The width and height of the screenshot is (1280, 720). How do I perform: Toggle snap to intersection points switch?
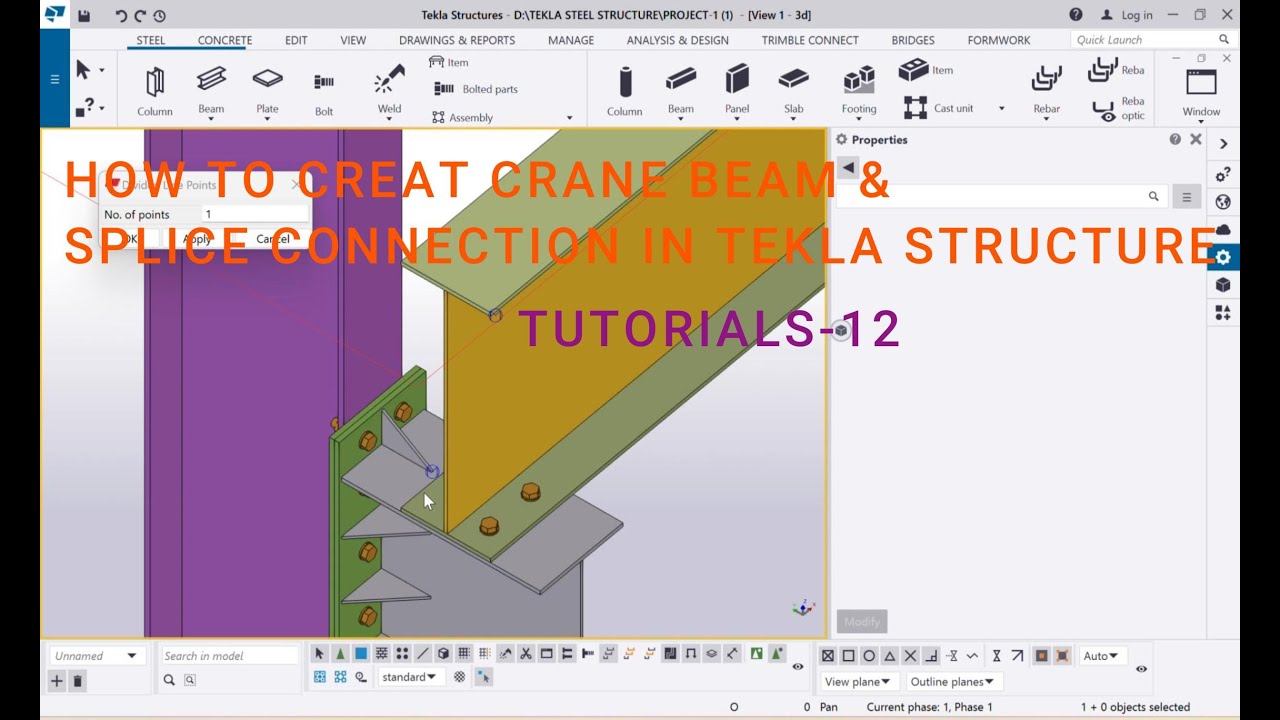[910, 656]
